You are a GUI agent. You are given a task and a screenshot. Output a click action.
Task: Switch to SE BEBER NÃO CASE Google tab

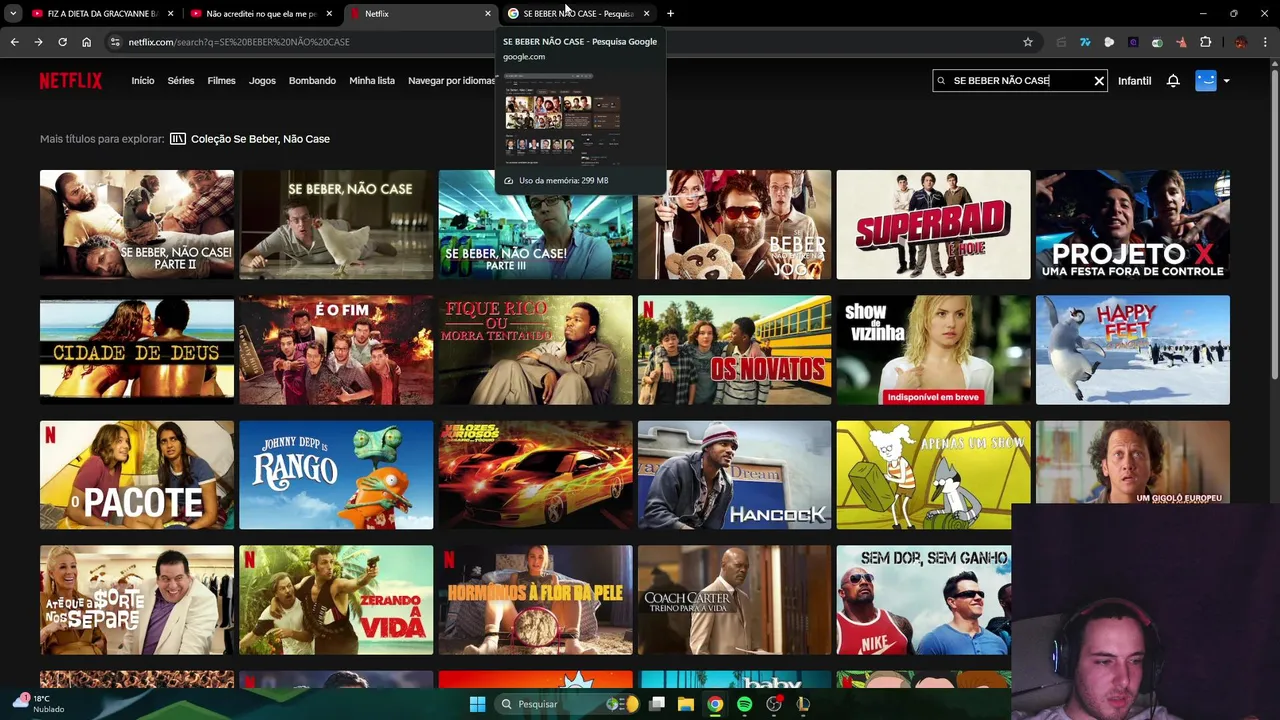click(x=579, y=13)
